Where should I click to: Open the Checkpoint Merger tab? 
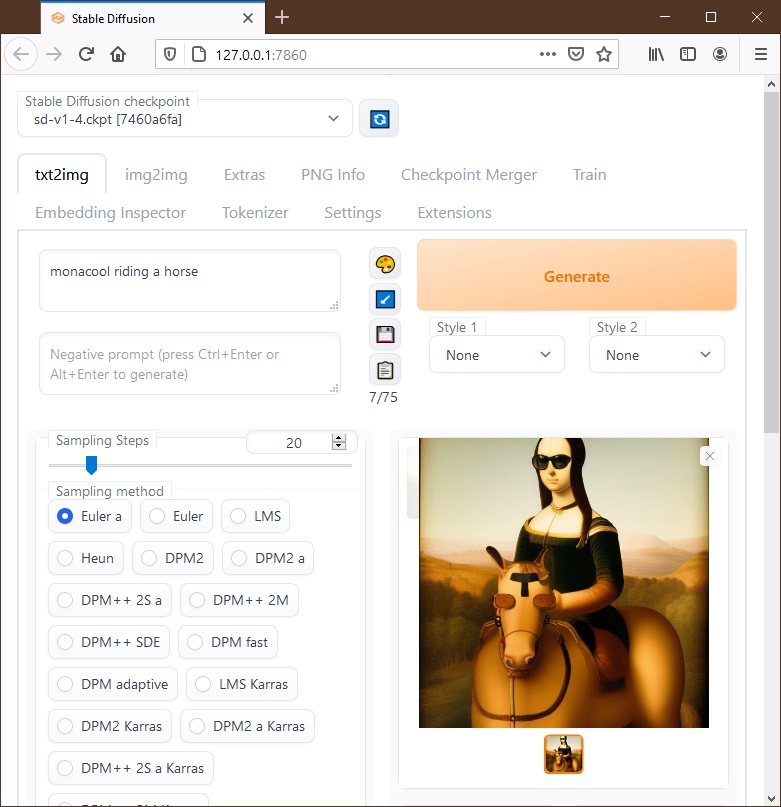point(469,174)
